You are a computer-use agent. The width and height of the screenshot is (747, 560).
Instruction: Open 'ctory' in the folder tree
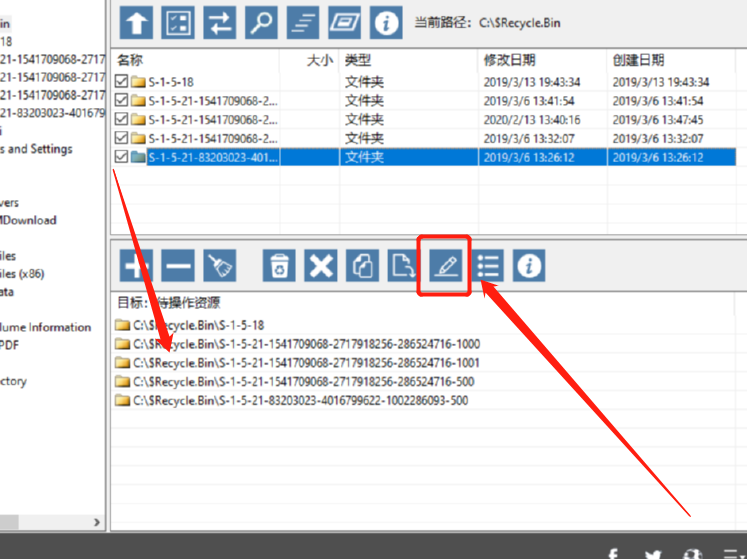13,381
